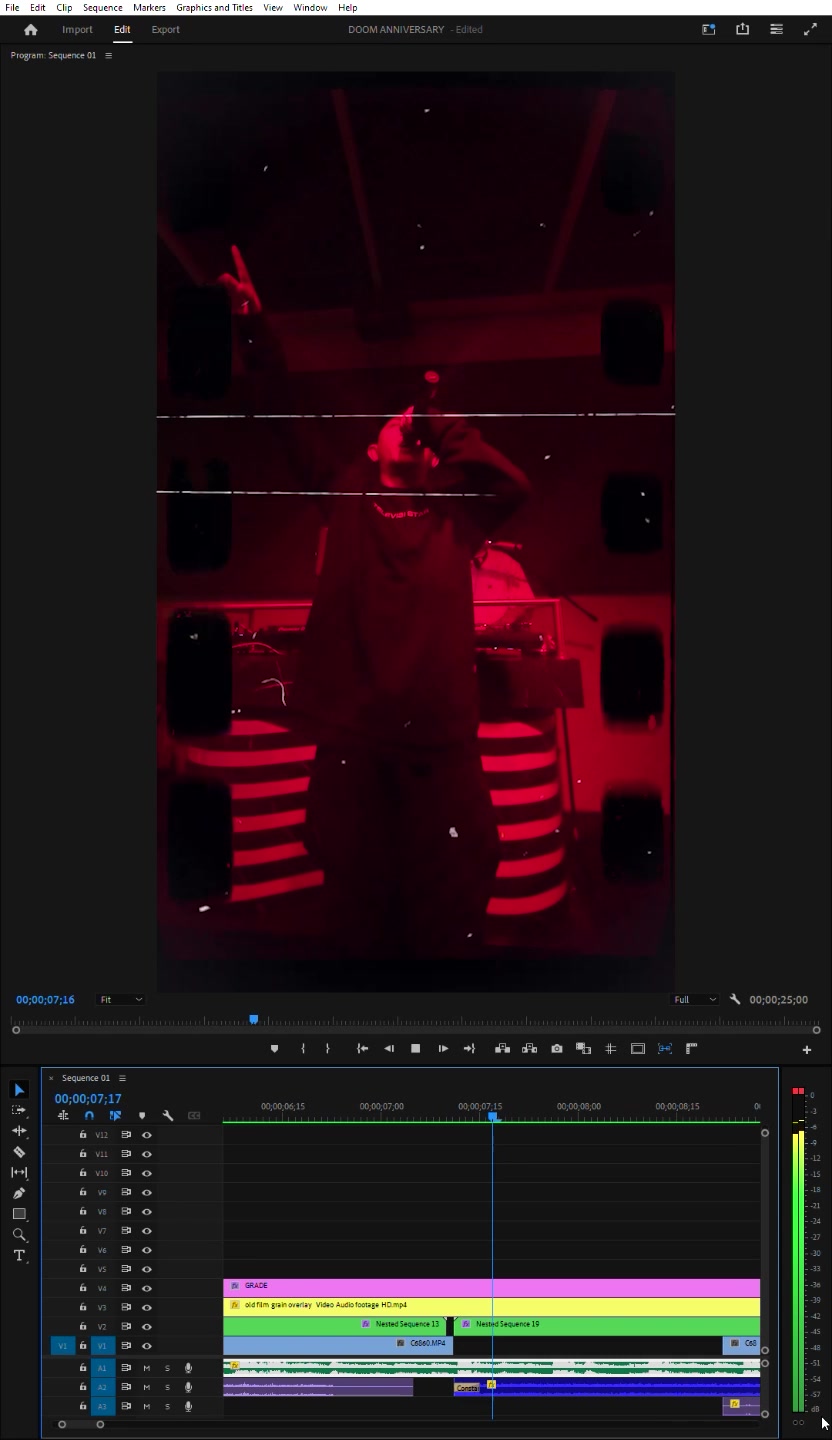Click the Program monitor playhead marker
832x1440 pixels.
(254, 1019)
